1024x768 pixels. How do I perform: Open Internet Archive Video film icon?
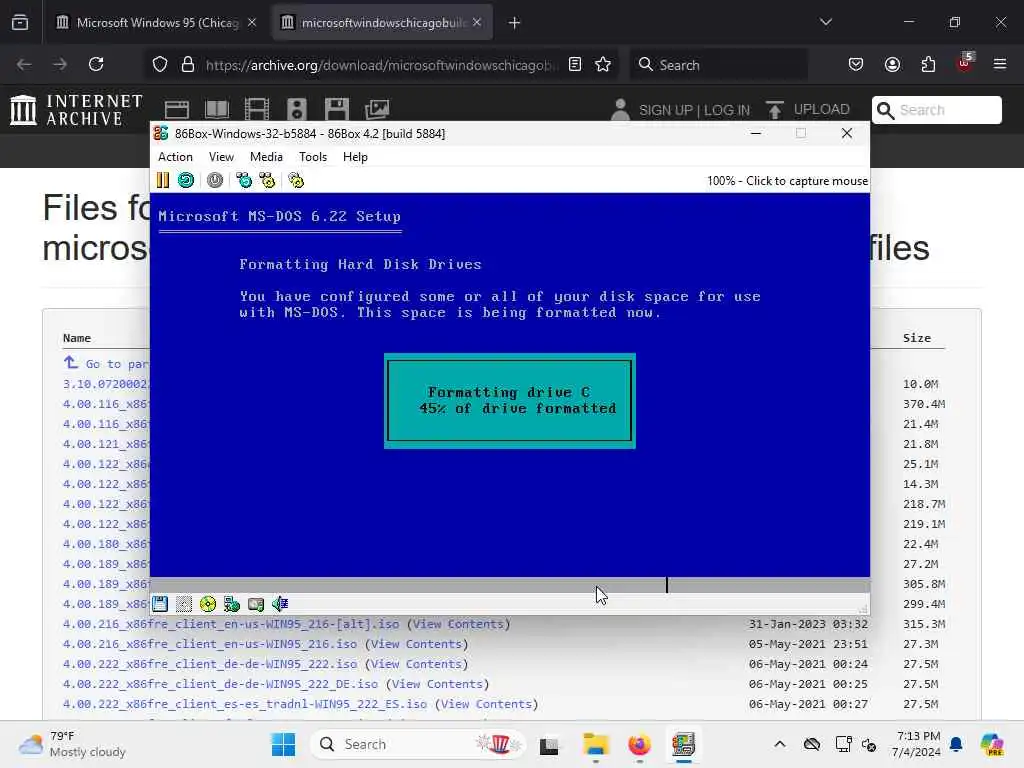pos(257,109)
